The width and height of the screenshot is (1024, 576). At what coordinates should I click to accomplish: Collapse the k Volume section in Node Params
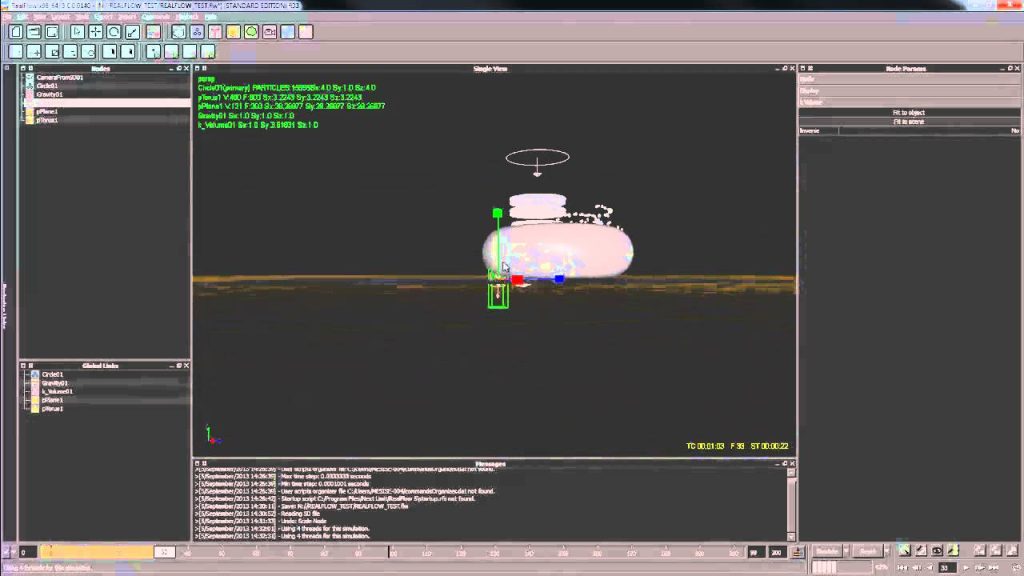[908, 103]
